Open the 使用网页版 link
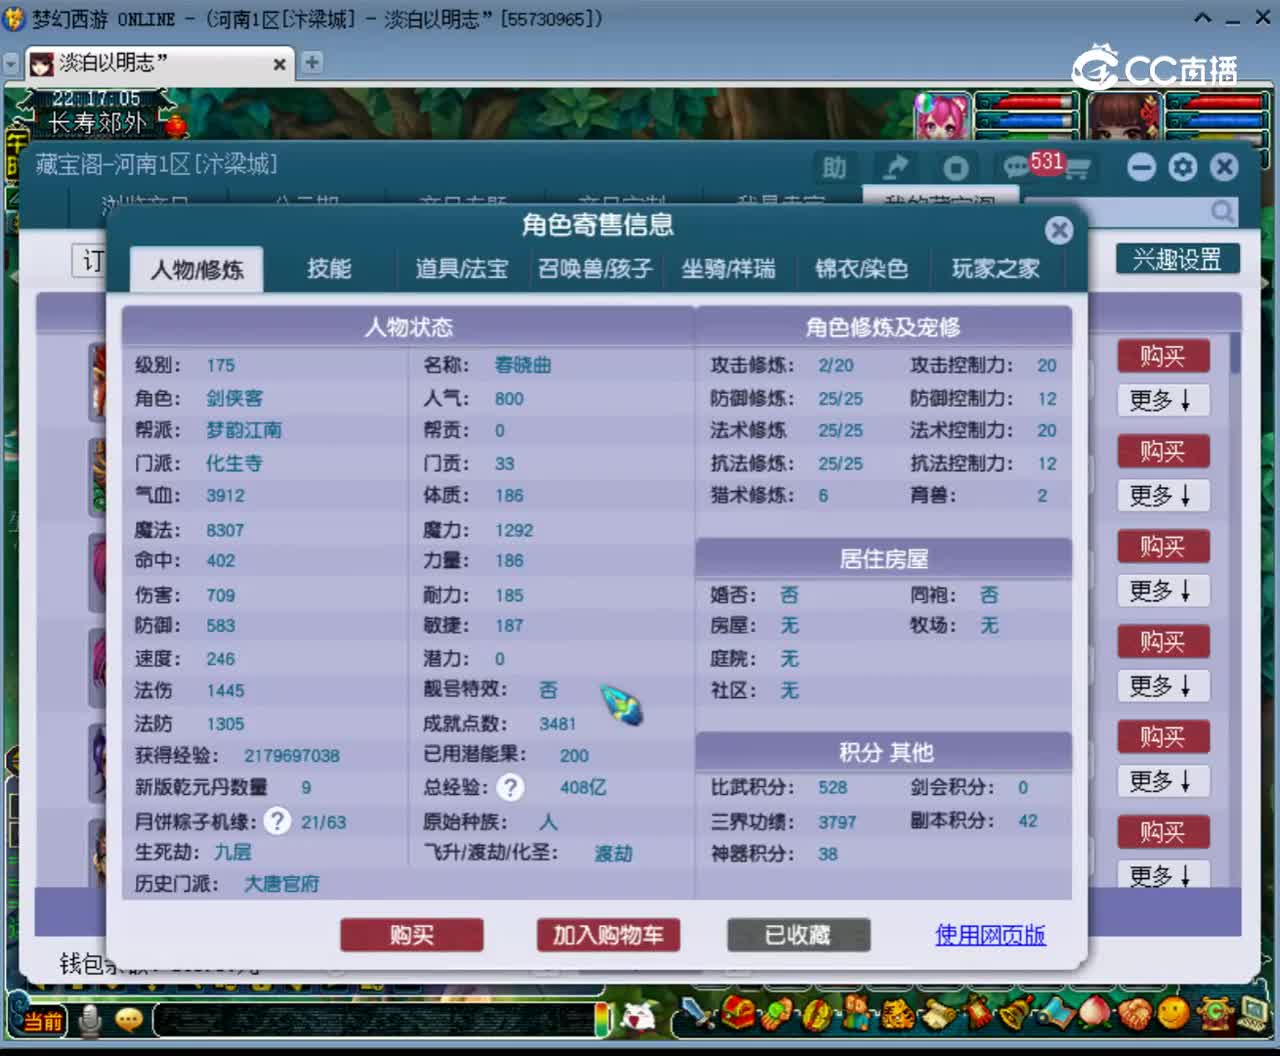 [990, 935]
